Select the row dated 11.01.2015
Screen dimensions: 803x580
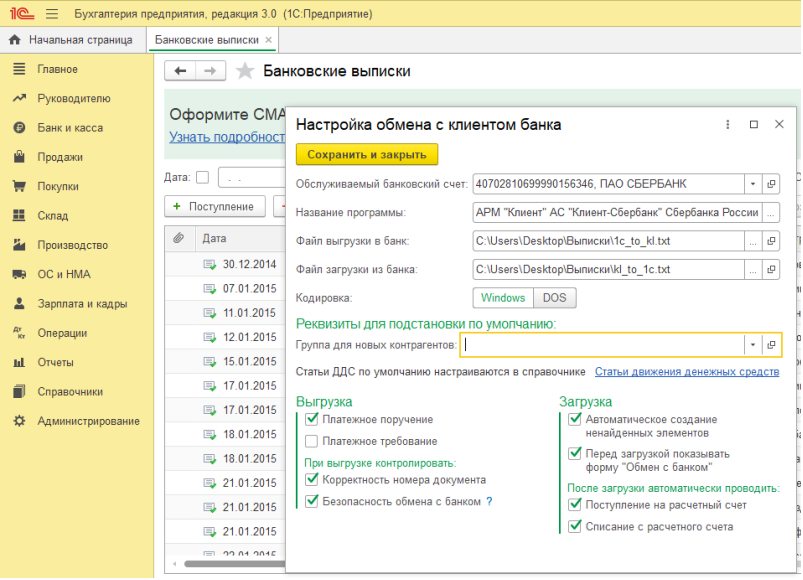click(225, 313)
